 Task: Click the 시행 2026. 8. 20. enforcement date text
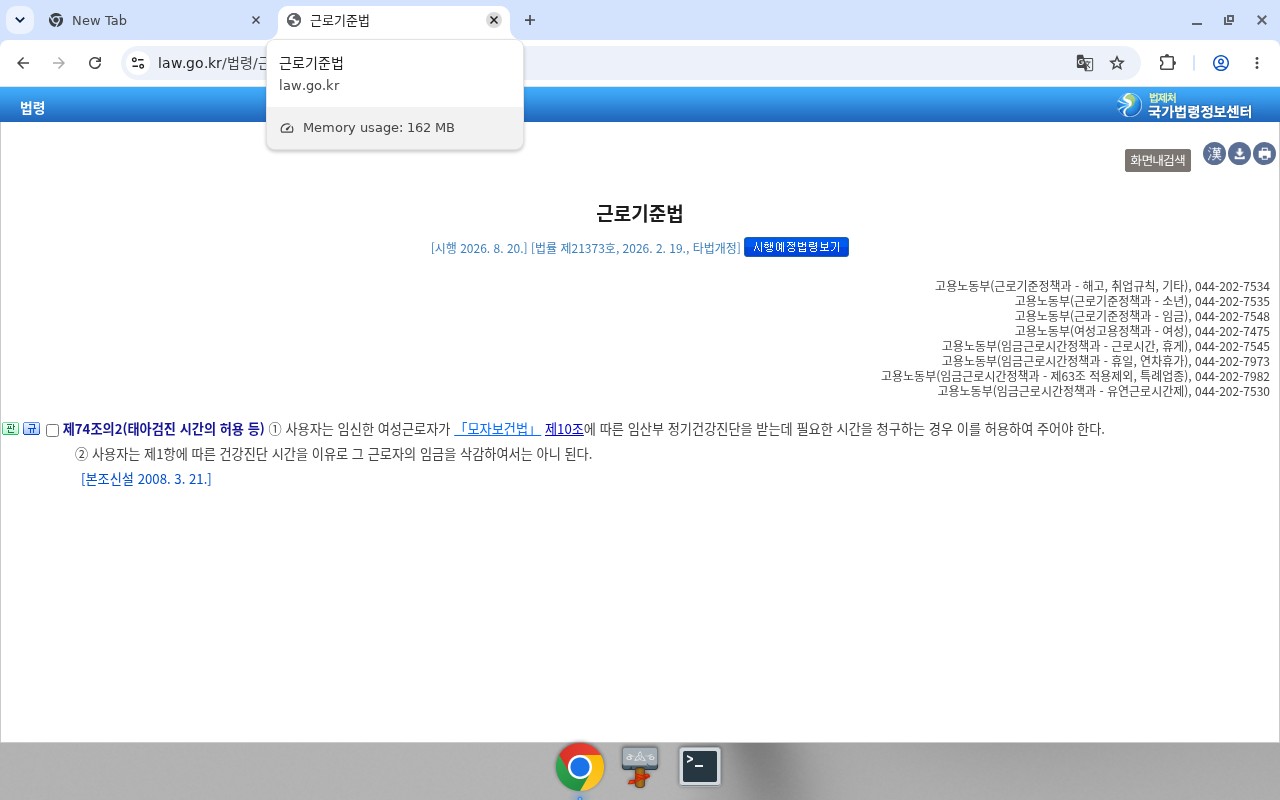(479, 248)
